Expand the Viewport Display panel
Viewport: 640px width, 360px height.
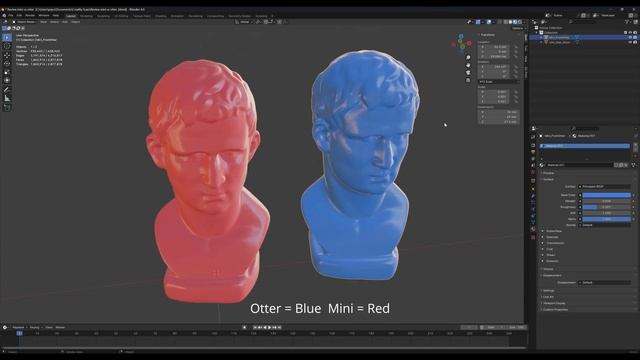554,303
